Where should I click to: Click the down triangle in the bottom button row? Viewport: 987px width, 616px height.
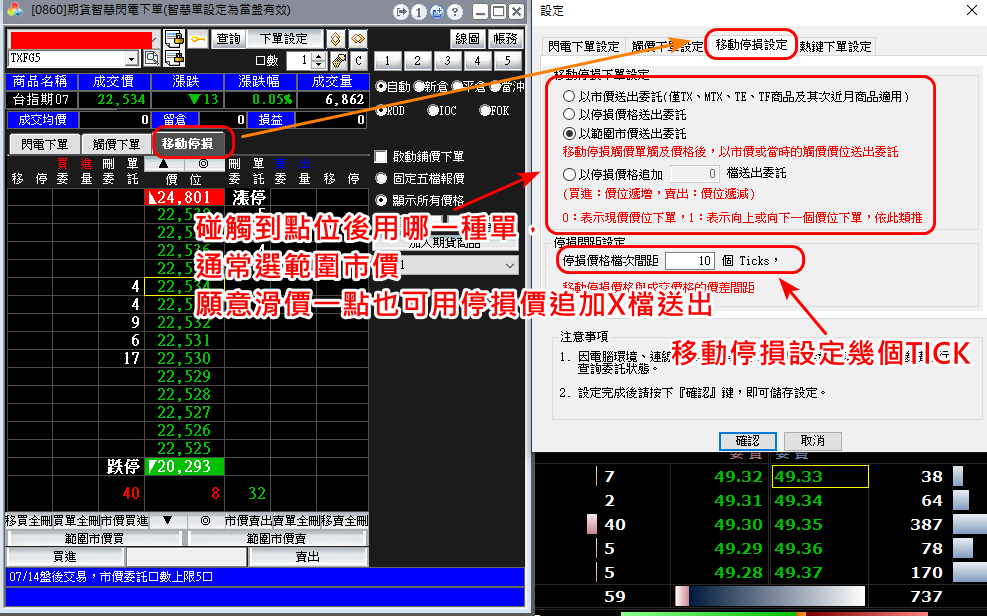167,520
